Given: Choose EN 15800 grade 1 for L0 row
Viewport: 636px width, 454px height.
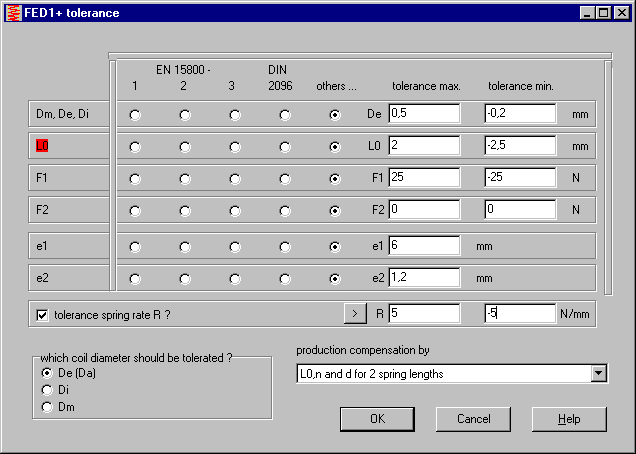Looking at the screenshot, I should click(x=135, y=147).
